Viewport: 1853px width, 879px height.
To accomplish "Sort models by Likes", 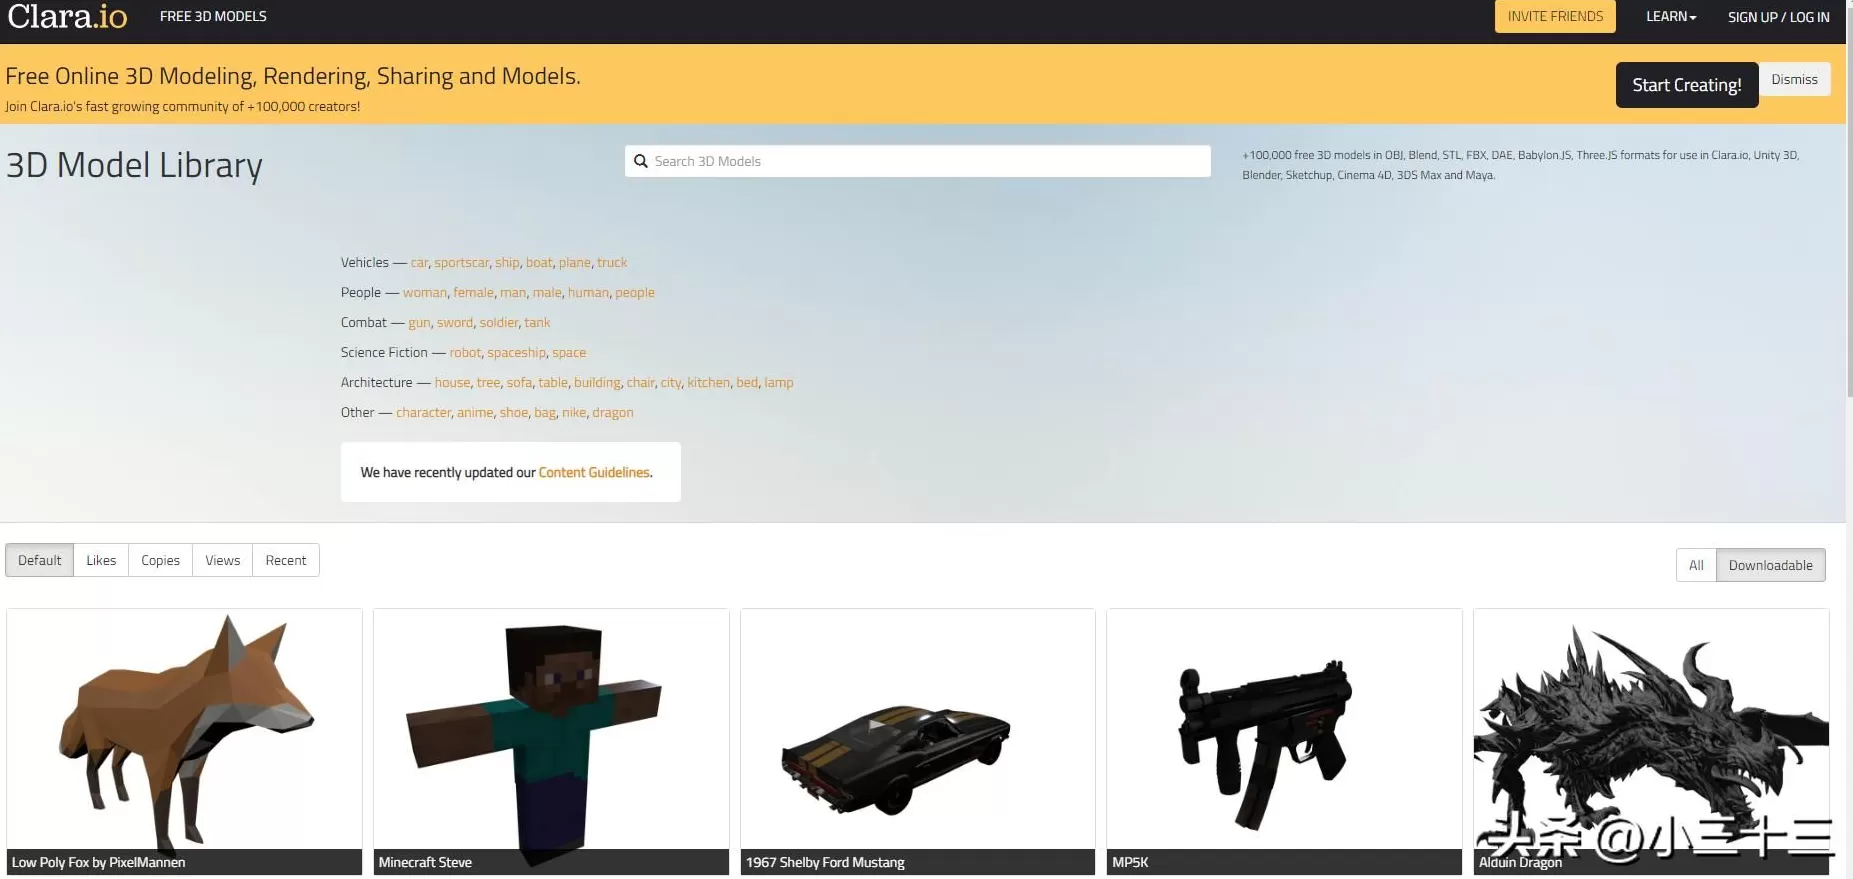I will pyautogui.click(x=101, y=560).
